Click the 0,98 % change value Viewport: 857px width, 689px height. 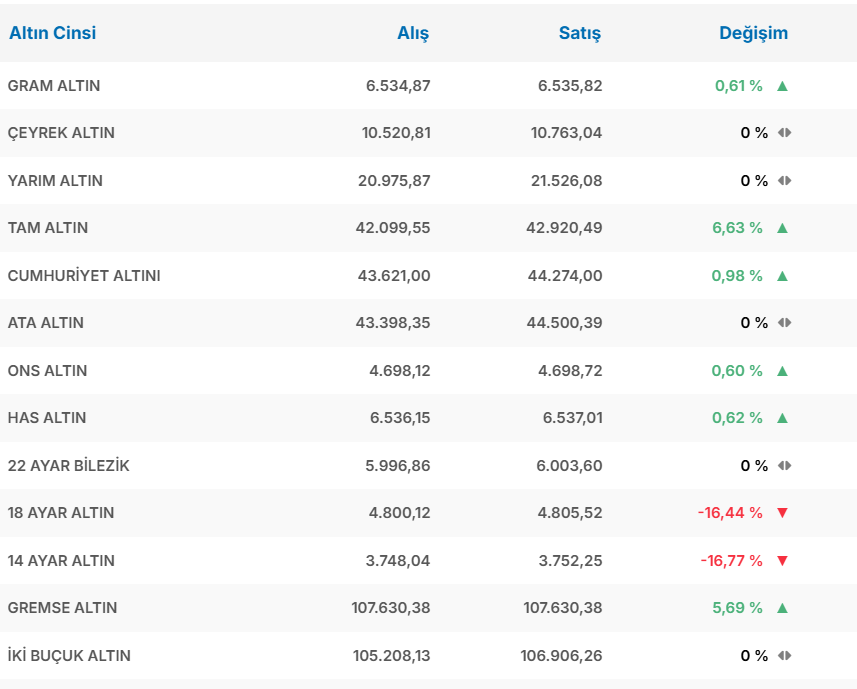coord(737,276)
